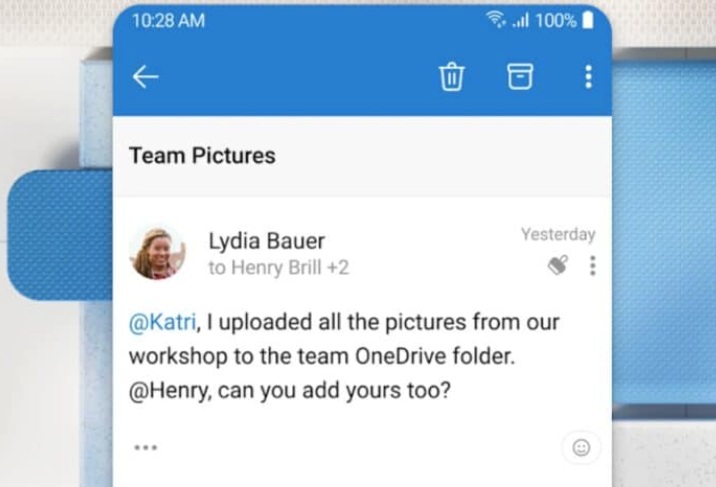Image resolution: width=716 pixels, height=487 pixels.
Task: Click the Yesterday timestamp
Action: pyautogui.click(x=557, y=234)
